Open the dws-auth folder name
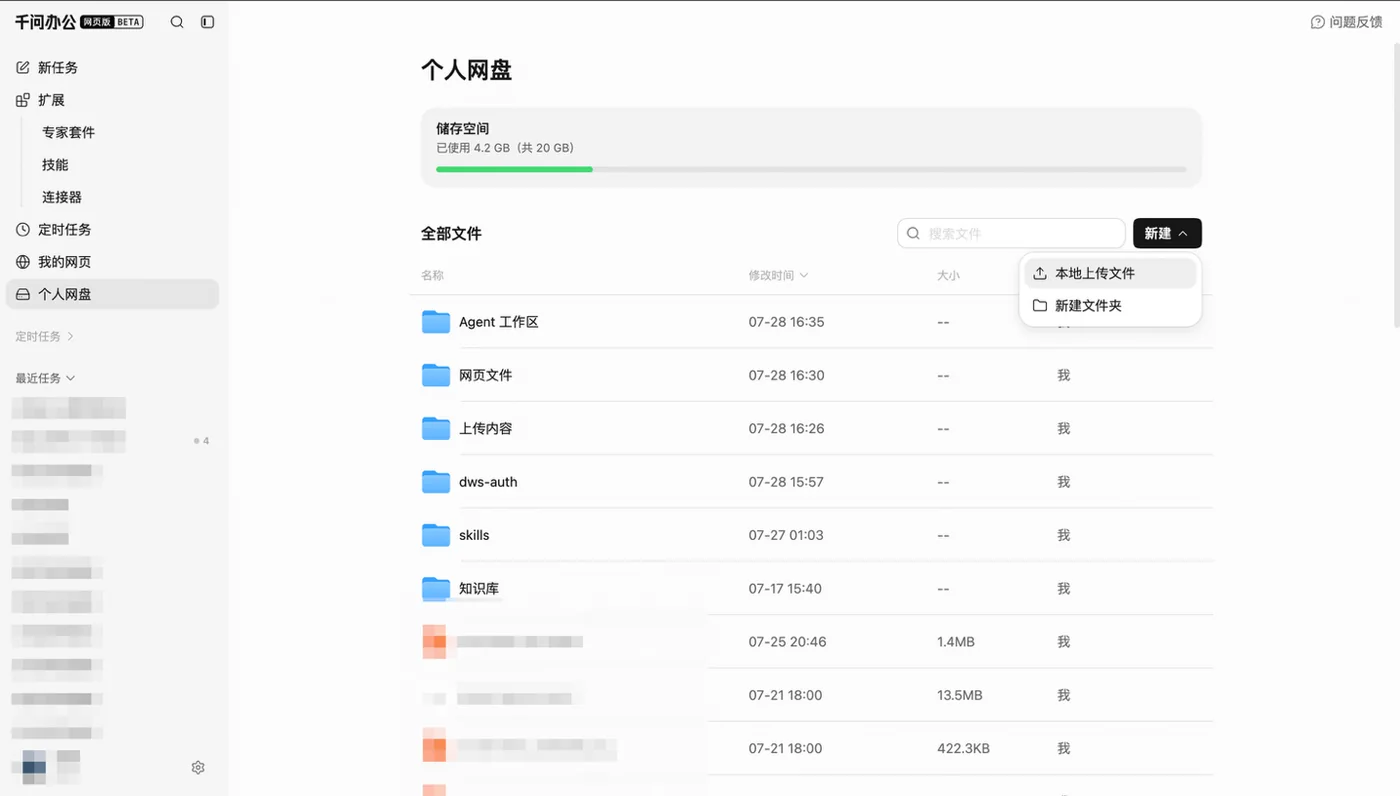 point(488,482)
